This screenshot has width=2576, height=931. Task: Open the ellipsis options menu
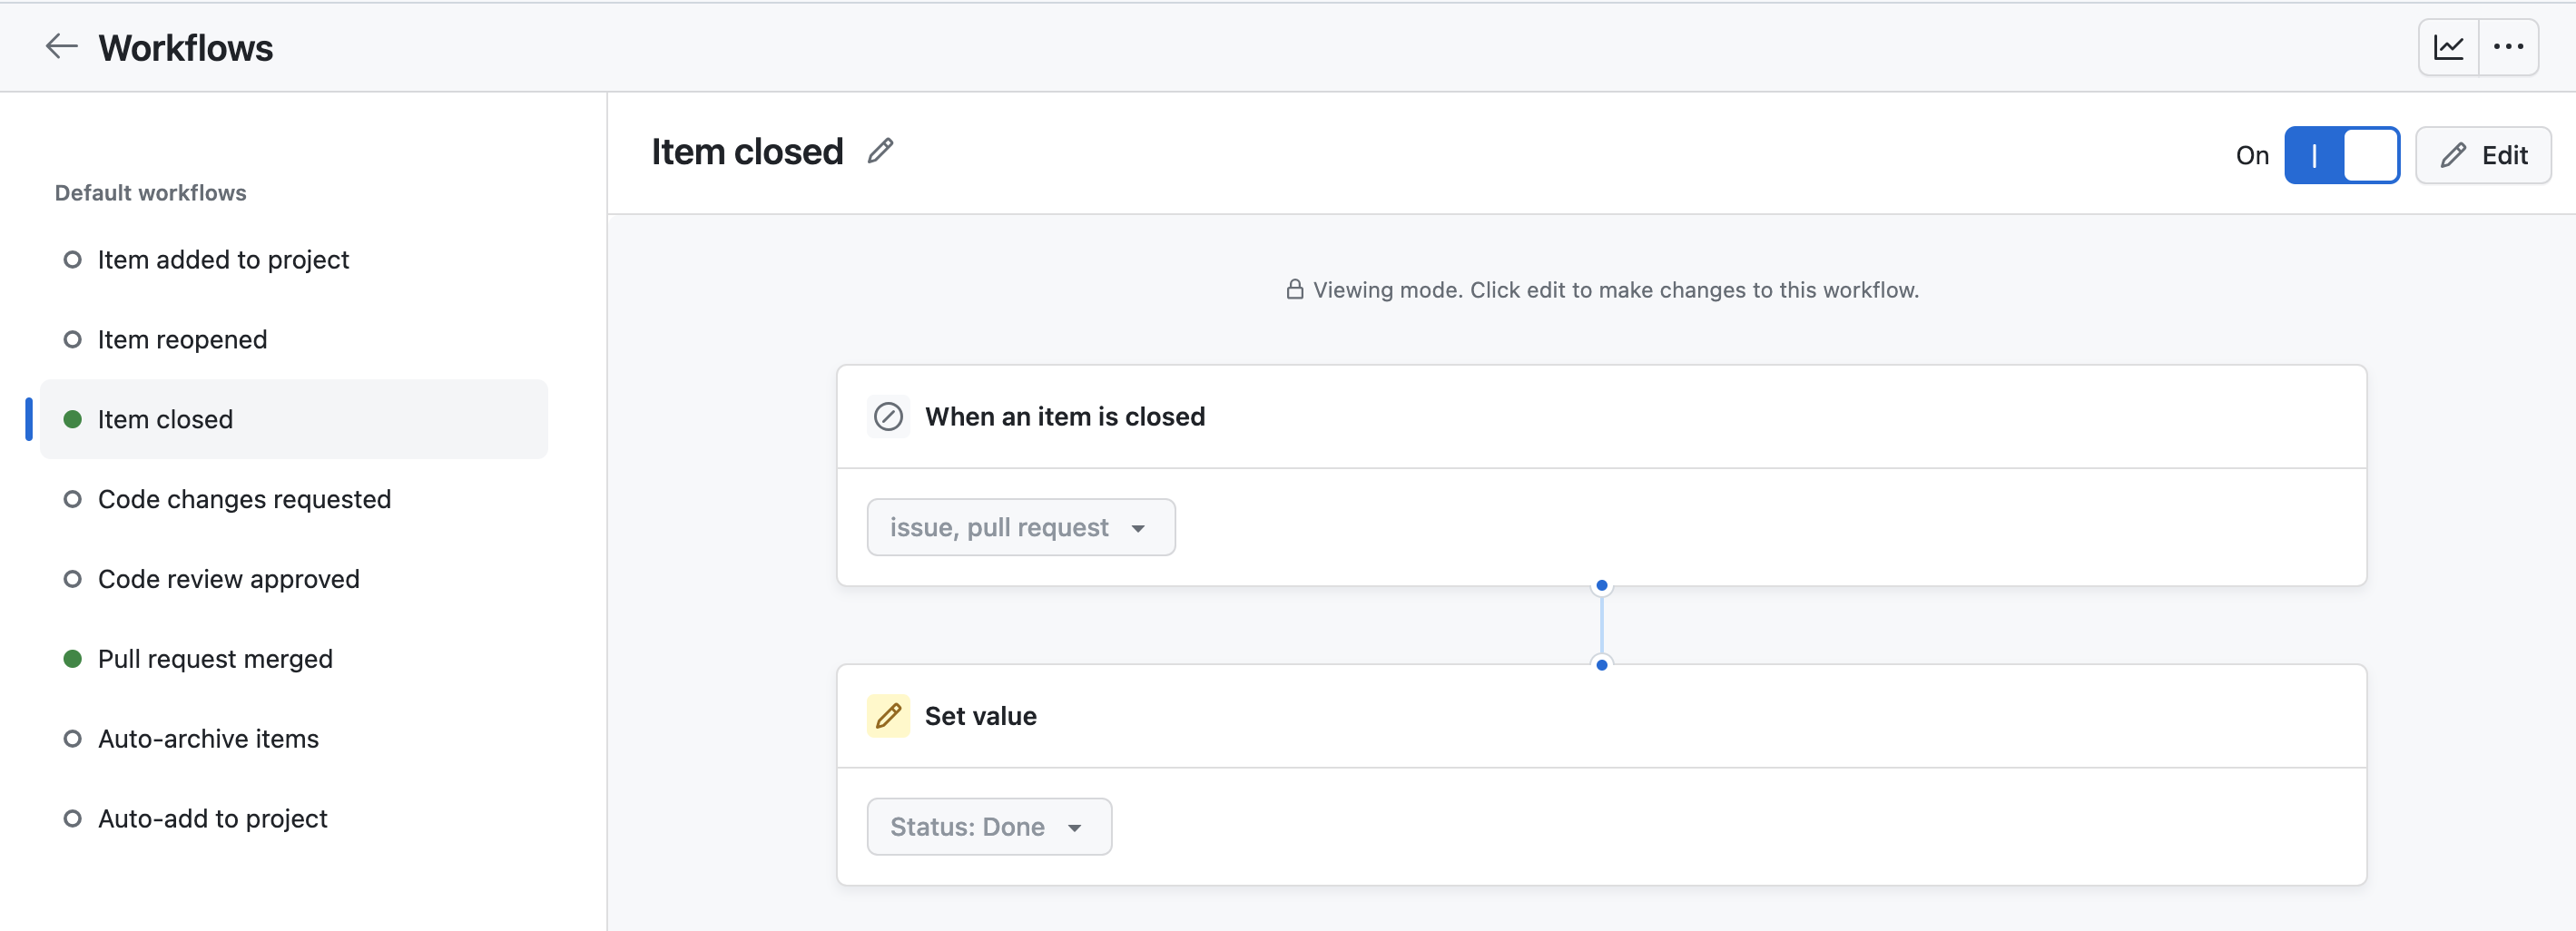click(x=2510, y=46)
